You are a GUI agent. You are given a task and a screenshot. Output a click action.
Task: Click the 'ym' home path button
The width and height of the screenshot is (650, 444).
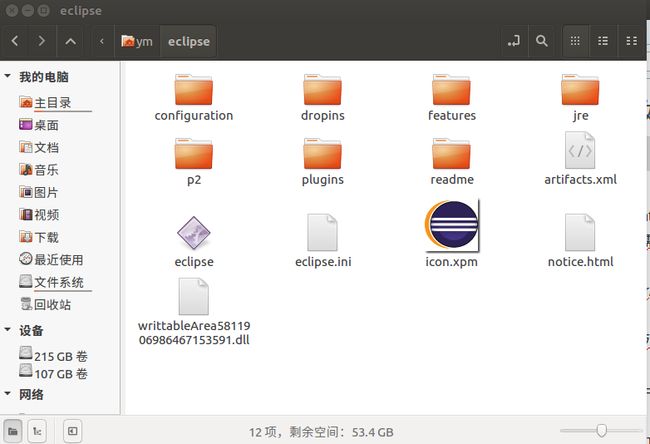click(137, 41)
